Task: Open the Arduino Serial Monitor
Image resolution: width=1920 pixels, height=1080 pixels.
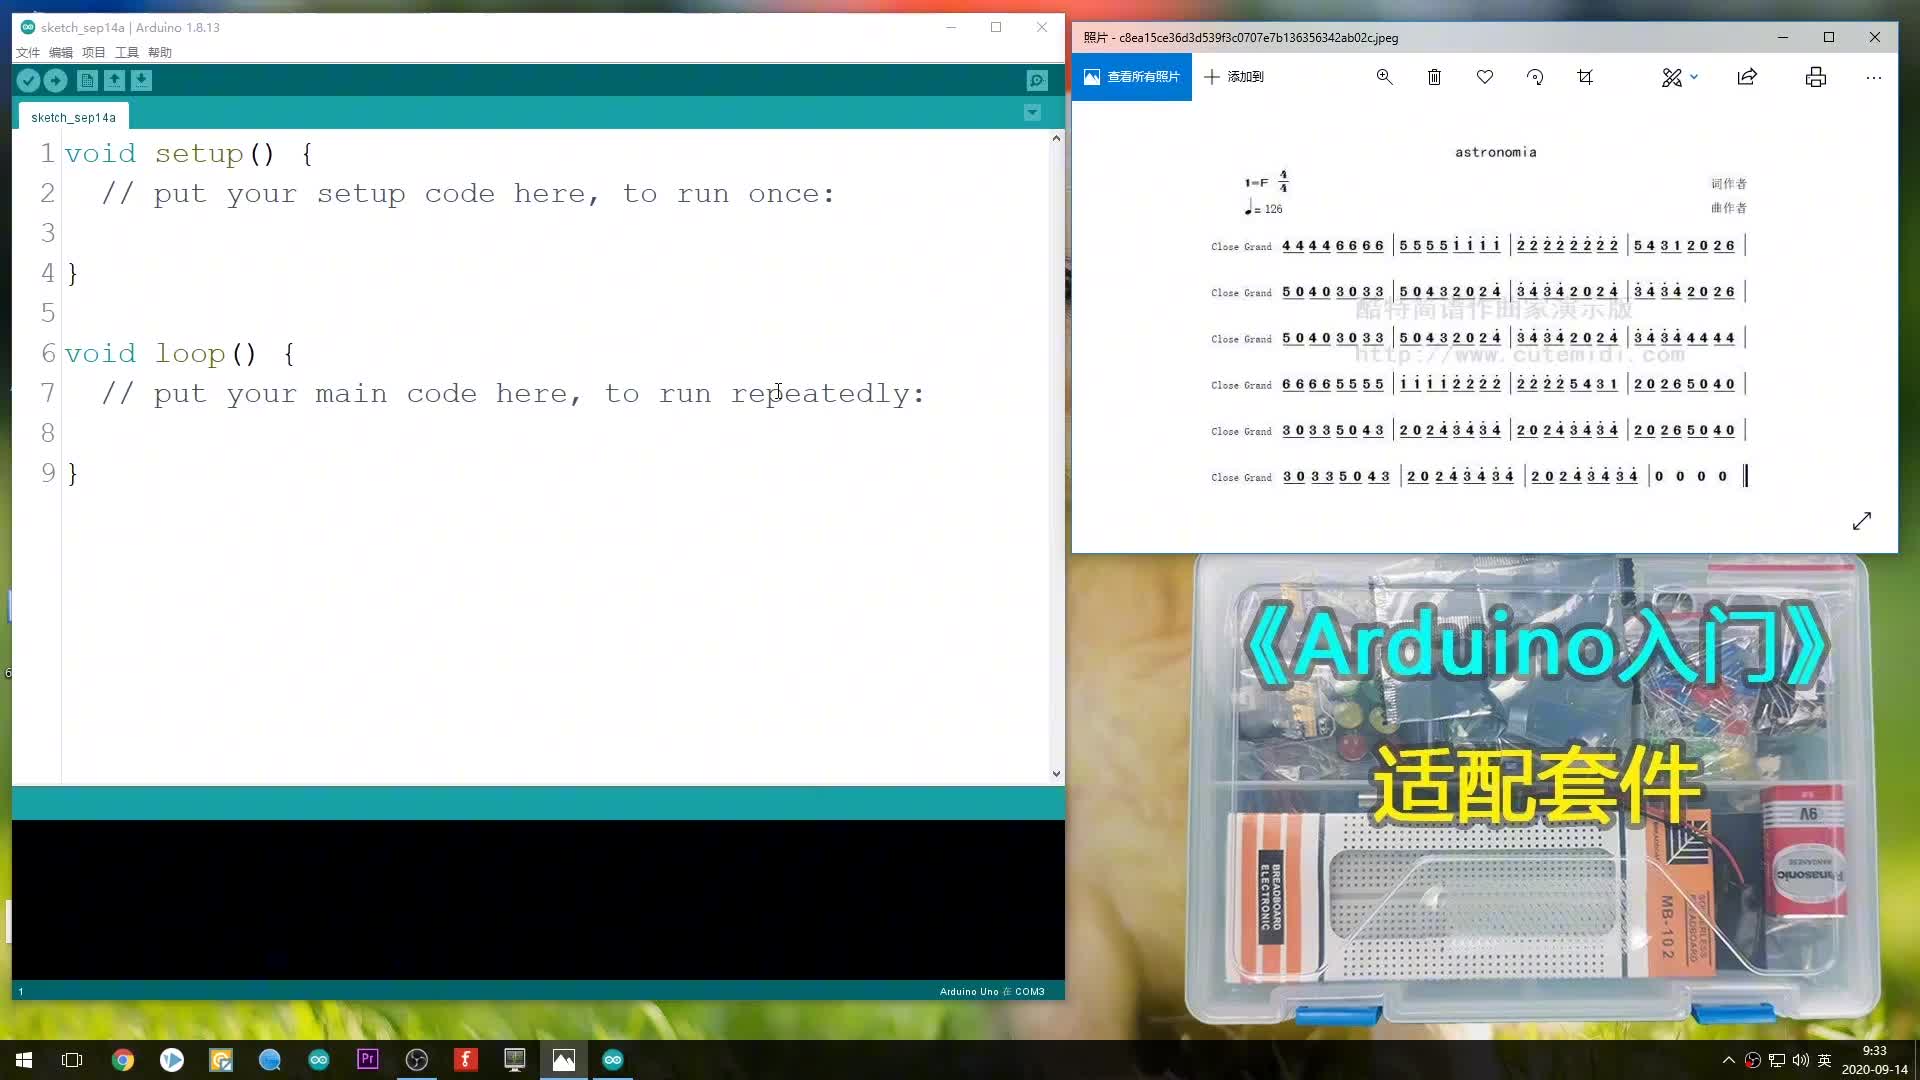Action: [1037, 81]
